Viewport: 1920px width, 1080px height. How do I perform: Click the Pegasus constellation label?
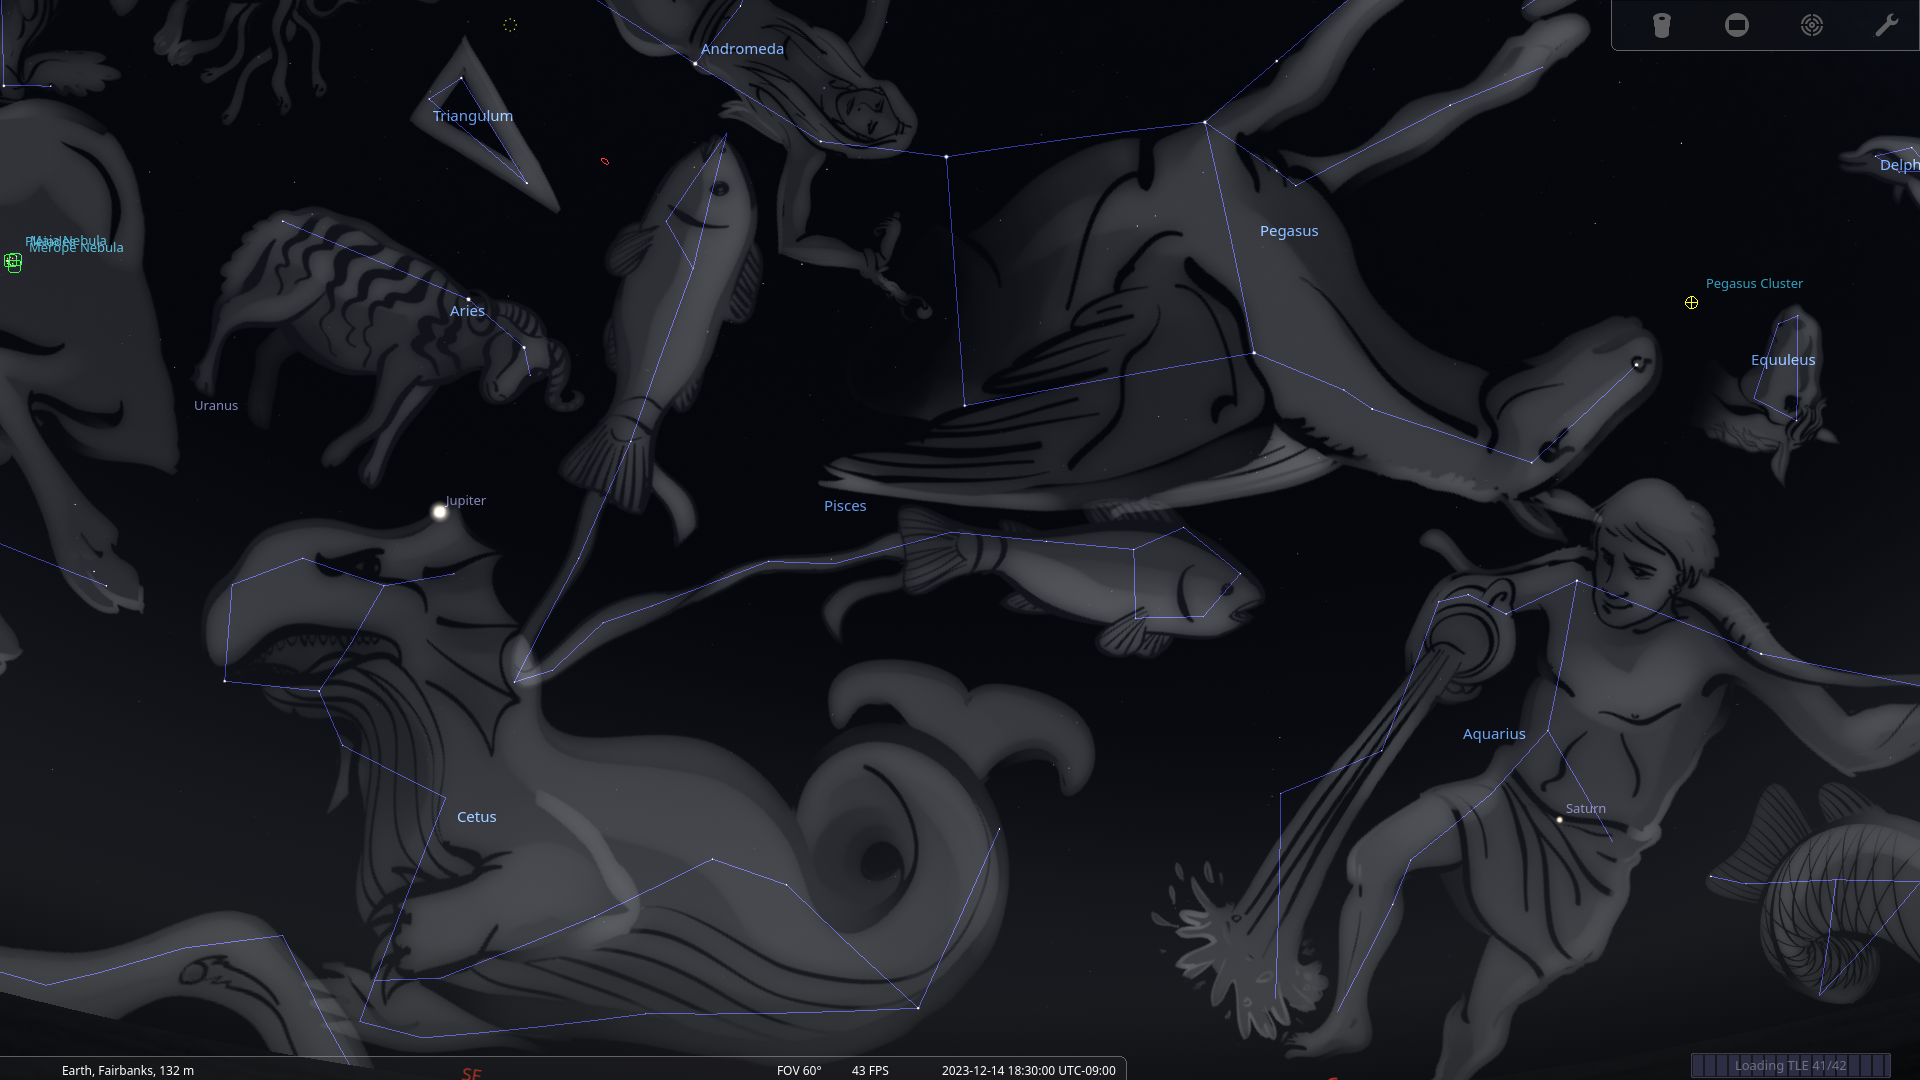tap(1288, 231)
